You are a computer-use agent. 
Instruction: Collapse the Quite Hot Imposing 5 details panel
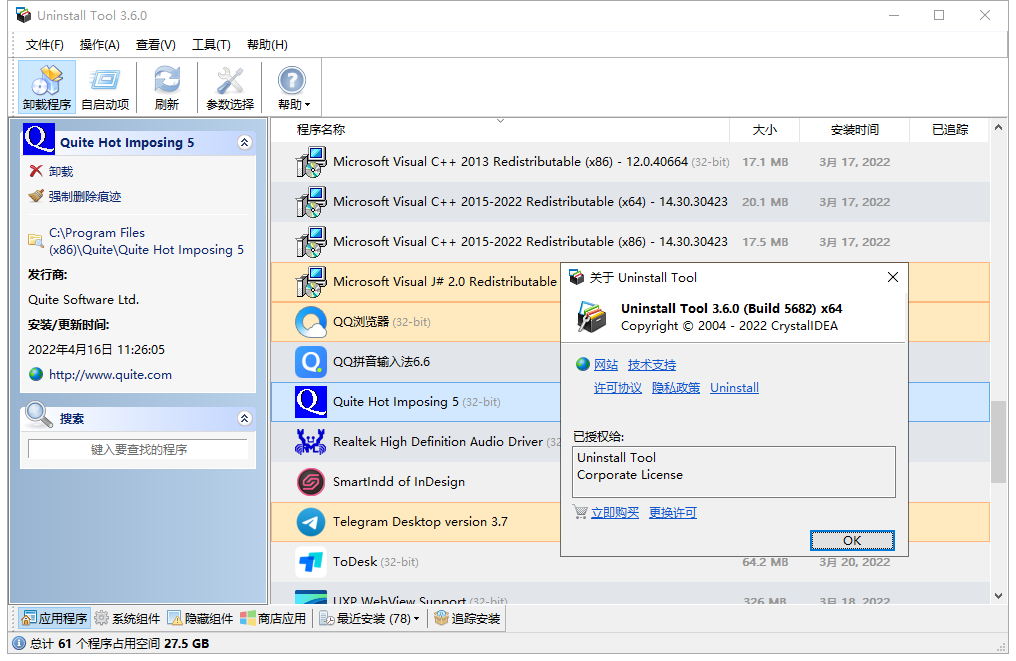point(244,143)
